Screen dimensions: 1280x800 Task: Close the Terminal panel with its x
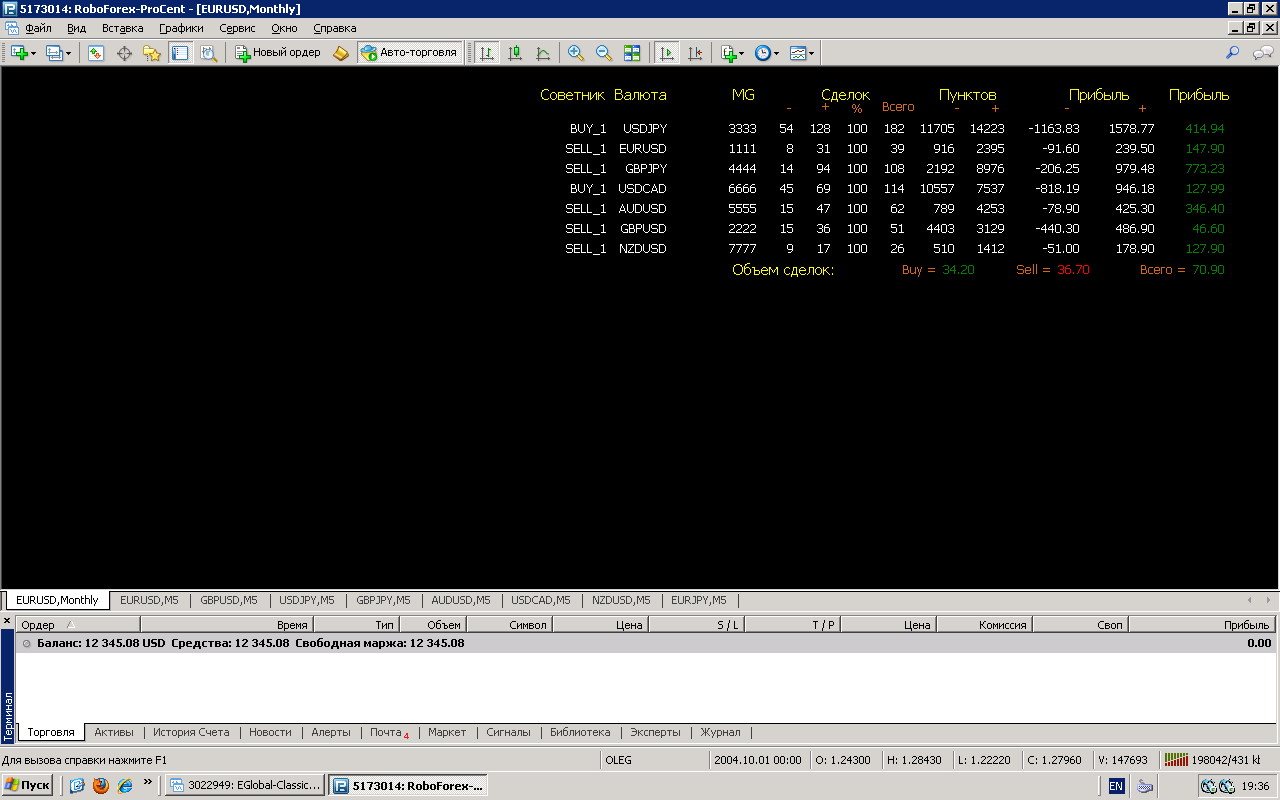pos(7,622)
